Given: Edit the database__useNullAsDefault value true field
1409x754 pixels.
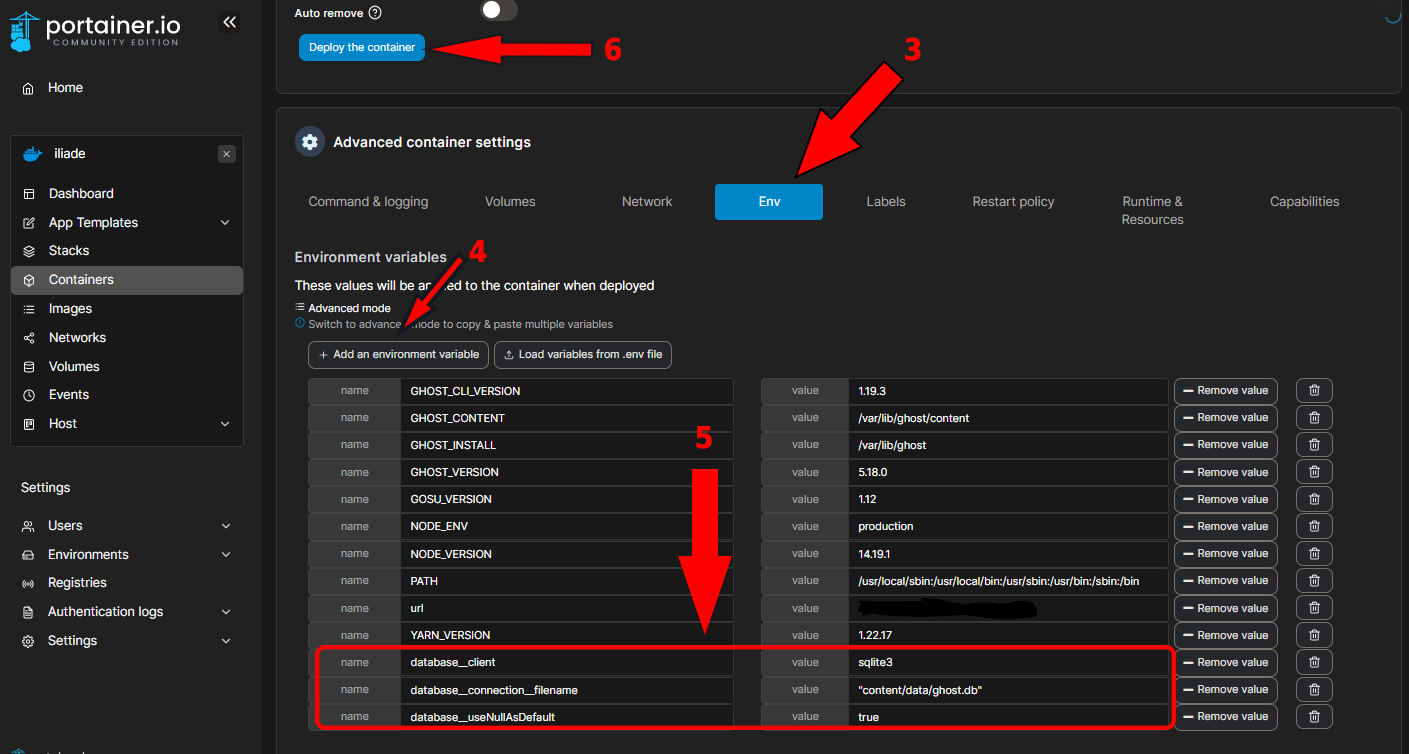Looking at the screenshot, I should coord(1008,716).
